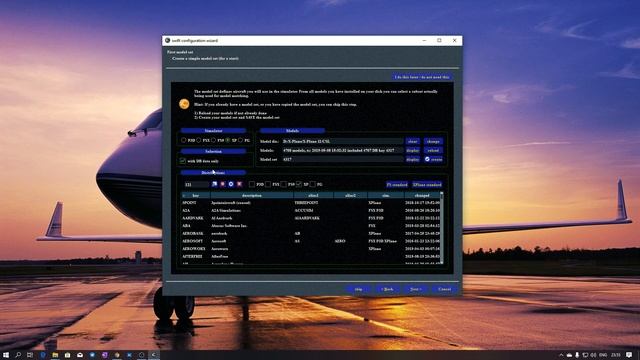The width and height of the screenshot is (640, 360).
Task: Select the AARDVARK distributor row
Action: (x=310, y=218)
